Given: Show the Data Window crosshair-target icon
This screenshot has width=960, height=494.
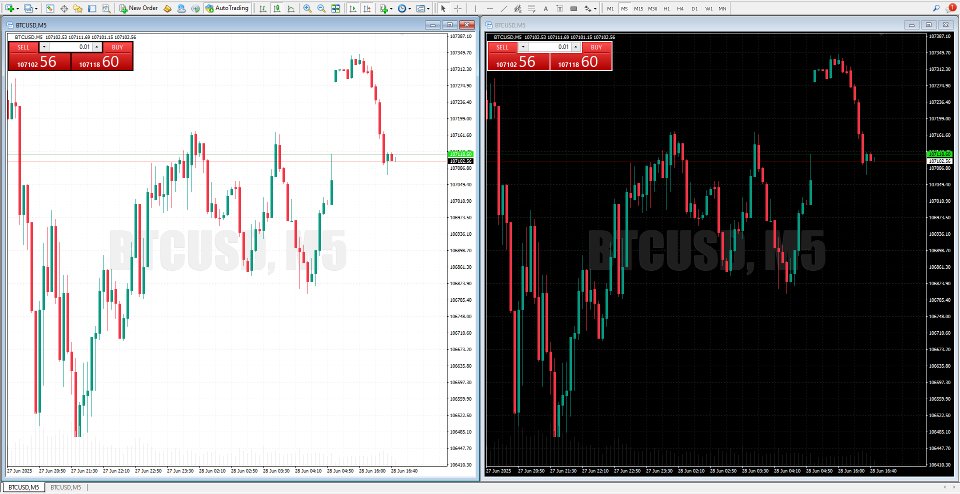Looking at the screenshot, I should (x=64, y=9).
